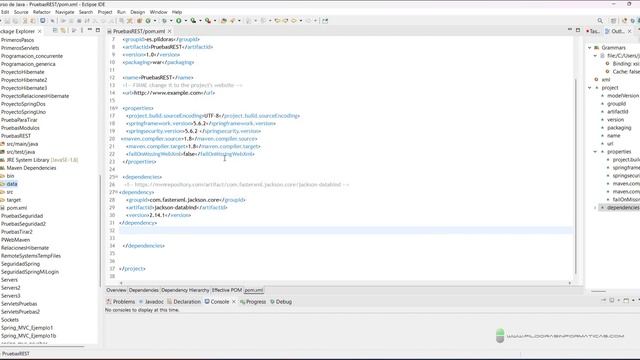Select the target folder in Package Explorer
The width and height of the screenshot is (640, 360).
[x=13, y=200]
